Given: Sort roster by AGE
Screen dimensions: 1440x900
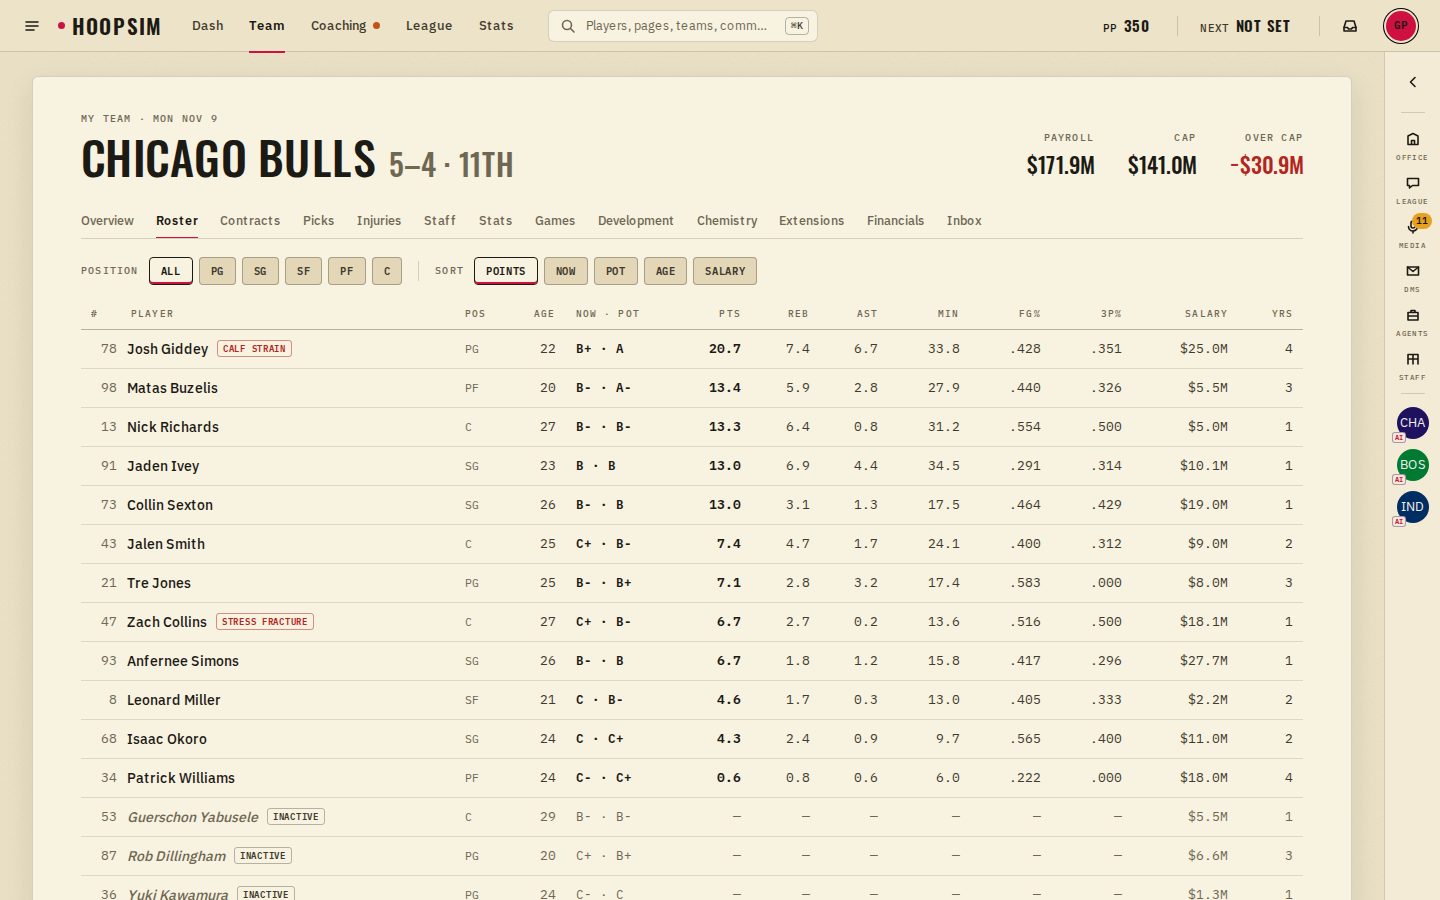Looking at the screenshot, I should pos(665,271).
